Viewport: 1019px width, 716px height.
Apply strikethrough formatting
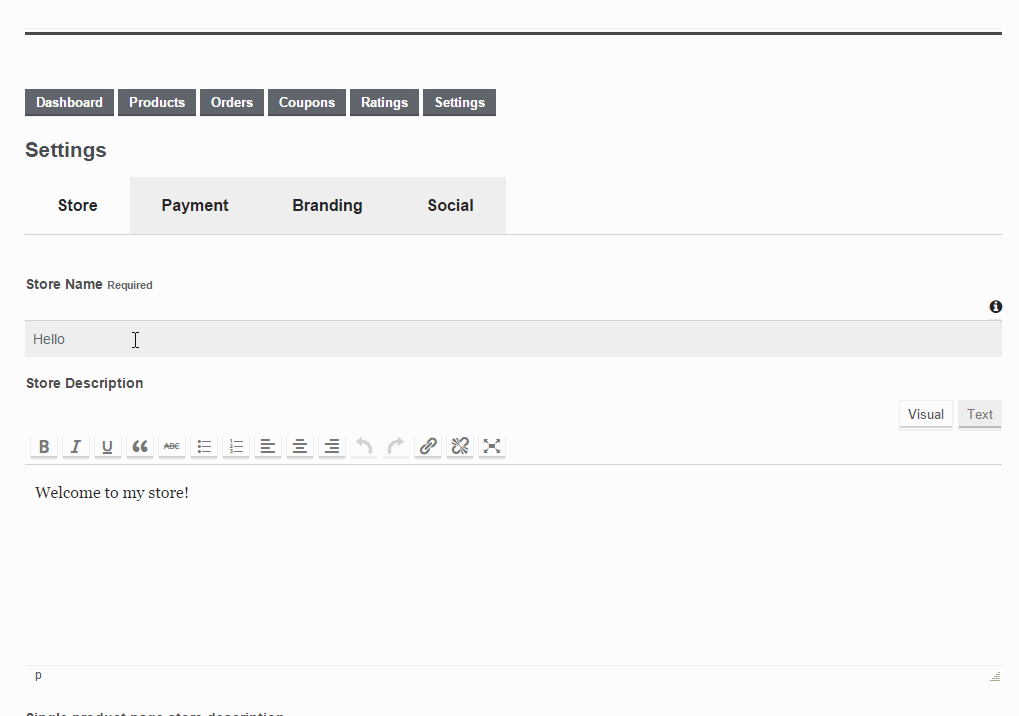click(171, 446)
